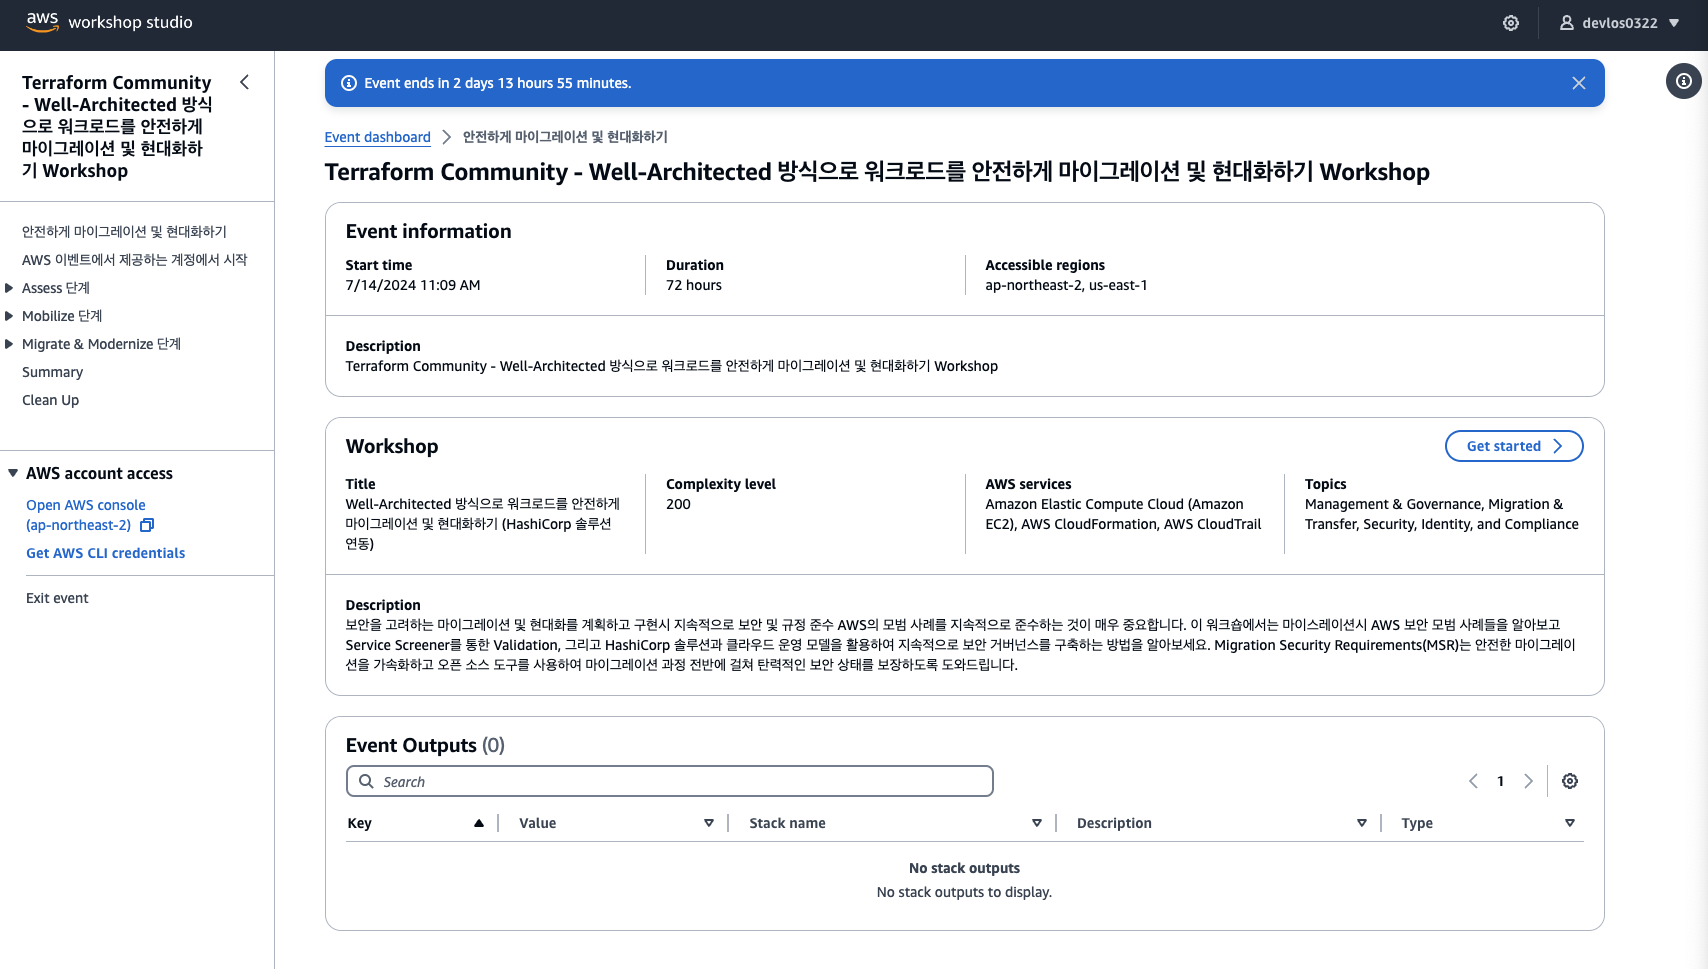Get AWS CLI credentials
The width and height of the screenshot is (1708, 969).
[x=105, y=553]
